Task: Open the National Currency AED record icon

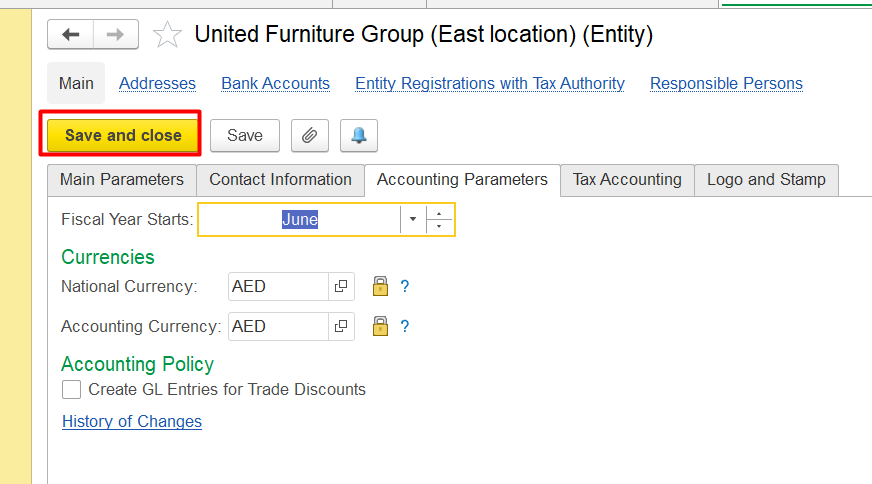Action: point(341,287)
